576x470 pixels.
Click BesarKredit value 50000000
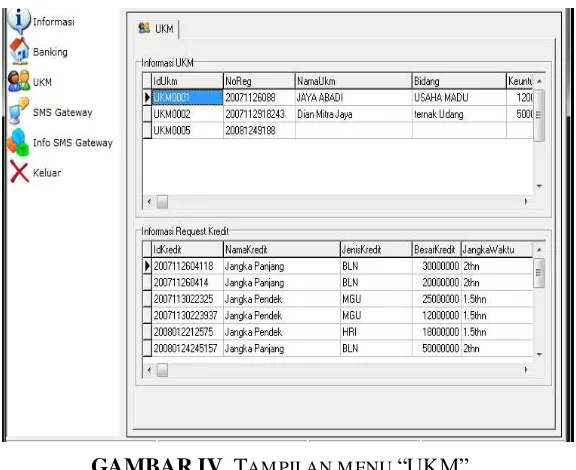436,348
